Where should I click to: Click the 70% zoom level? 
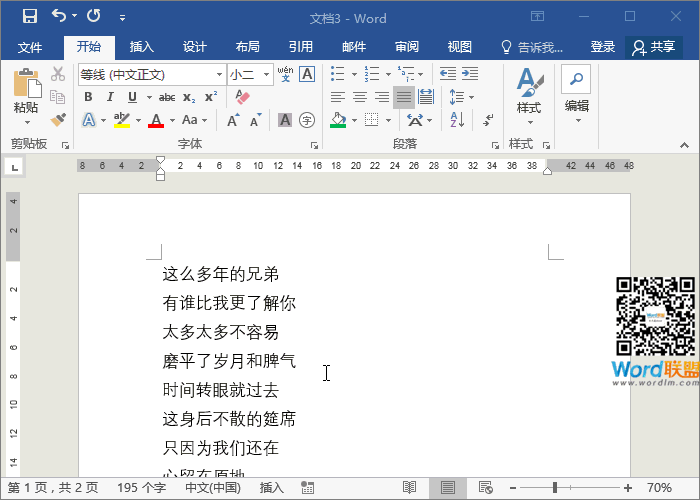(659, 488)
